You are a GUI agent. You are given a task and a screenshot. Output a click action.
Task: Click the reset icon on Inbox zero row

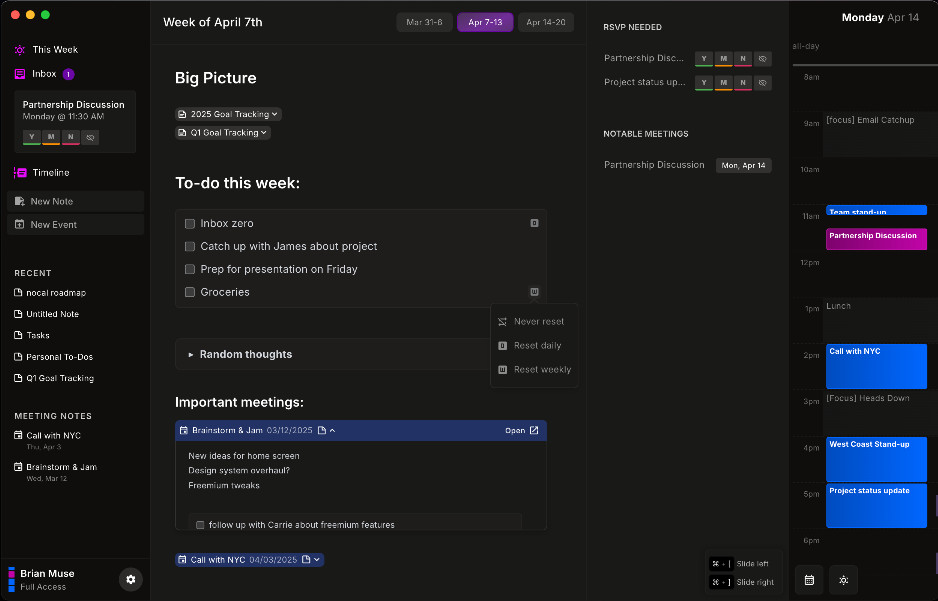534,223
